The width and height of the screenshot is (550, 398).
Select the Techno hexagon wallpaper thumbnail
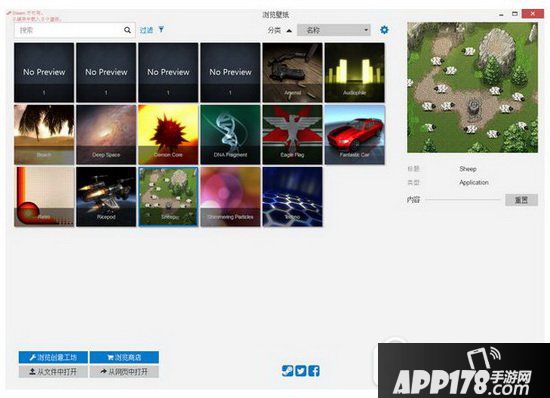click(292, 197)
